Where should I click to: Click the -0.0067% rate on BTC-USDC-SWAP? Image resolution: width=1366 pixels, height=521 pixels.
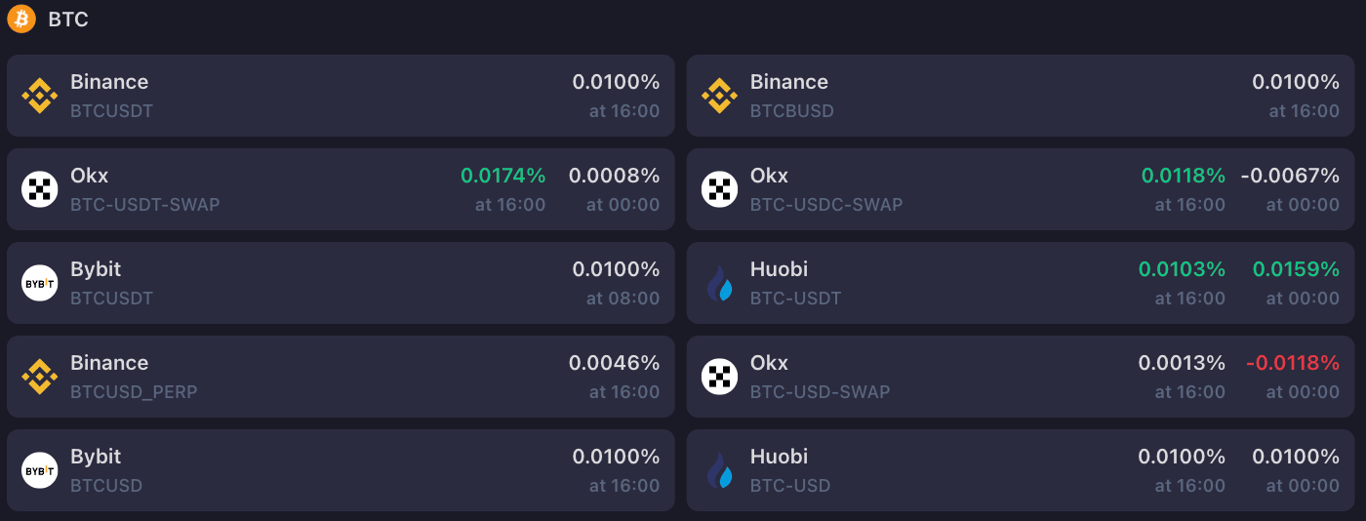(1290, 175)
